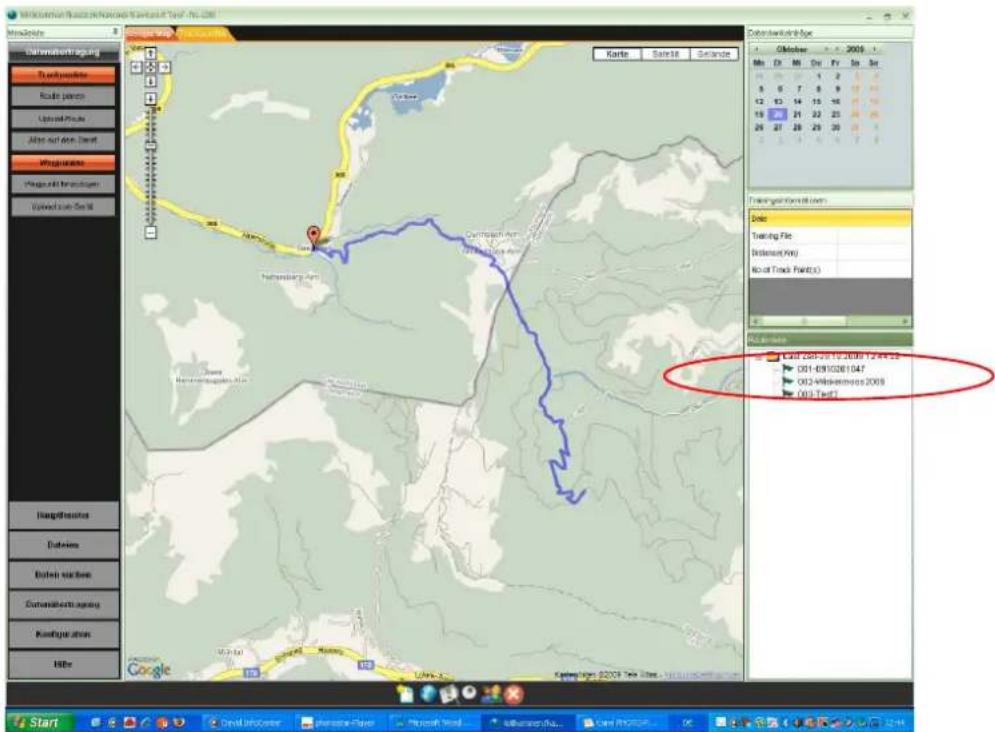
Task: Switch map view to Satellit
Action: click(x=665, y=55)
